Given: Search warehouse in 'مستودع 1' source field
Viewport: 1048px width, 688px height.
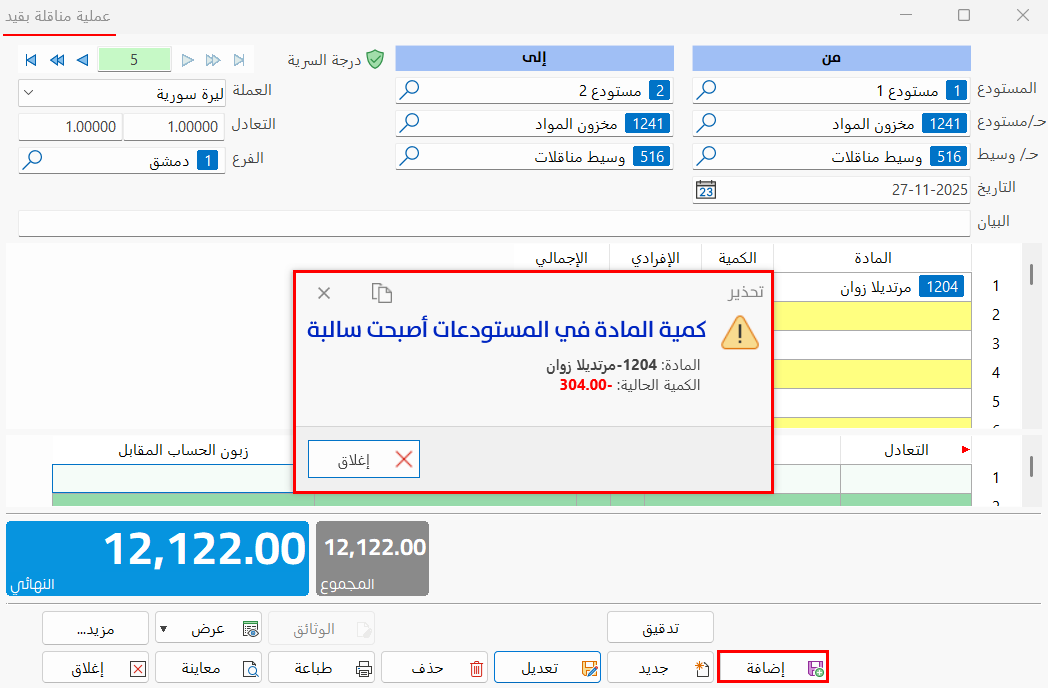Looking at the screenshot, I should click(706, 91).
